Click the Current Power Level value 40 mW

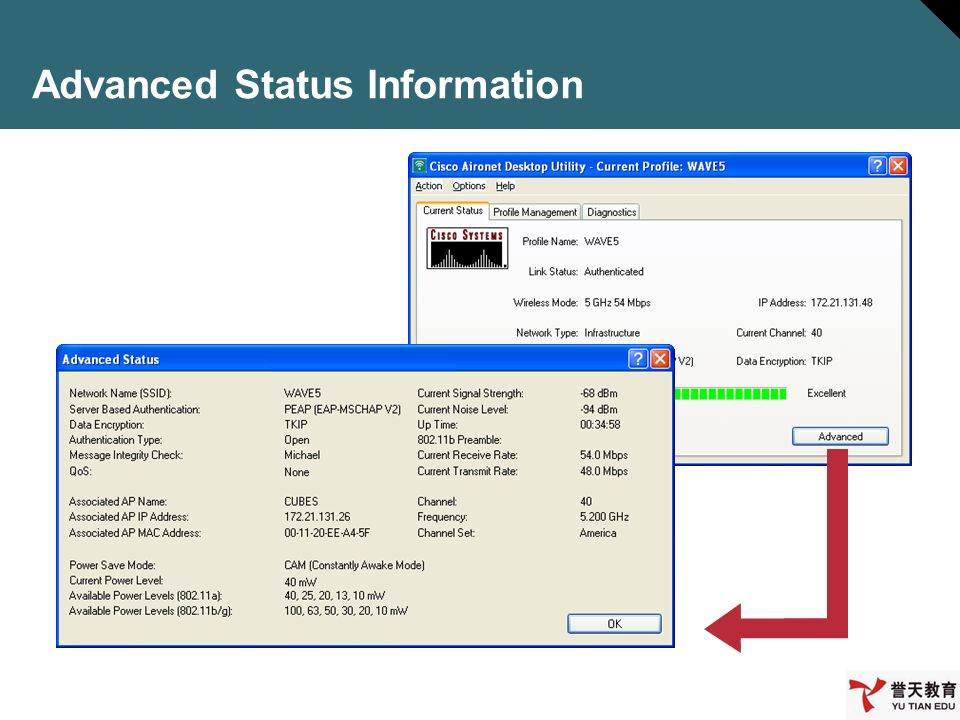click(x=301, y=582)
